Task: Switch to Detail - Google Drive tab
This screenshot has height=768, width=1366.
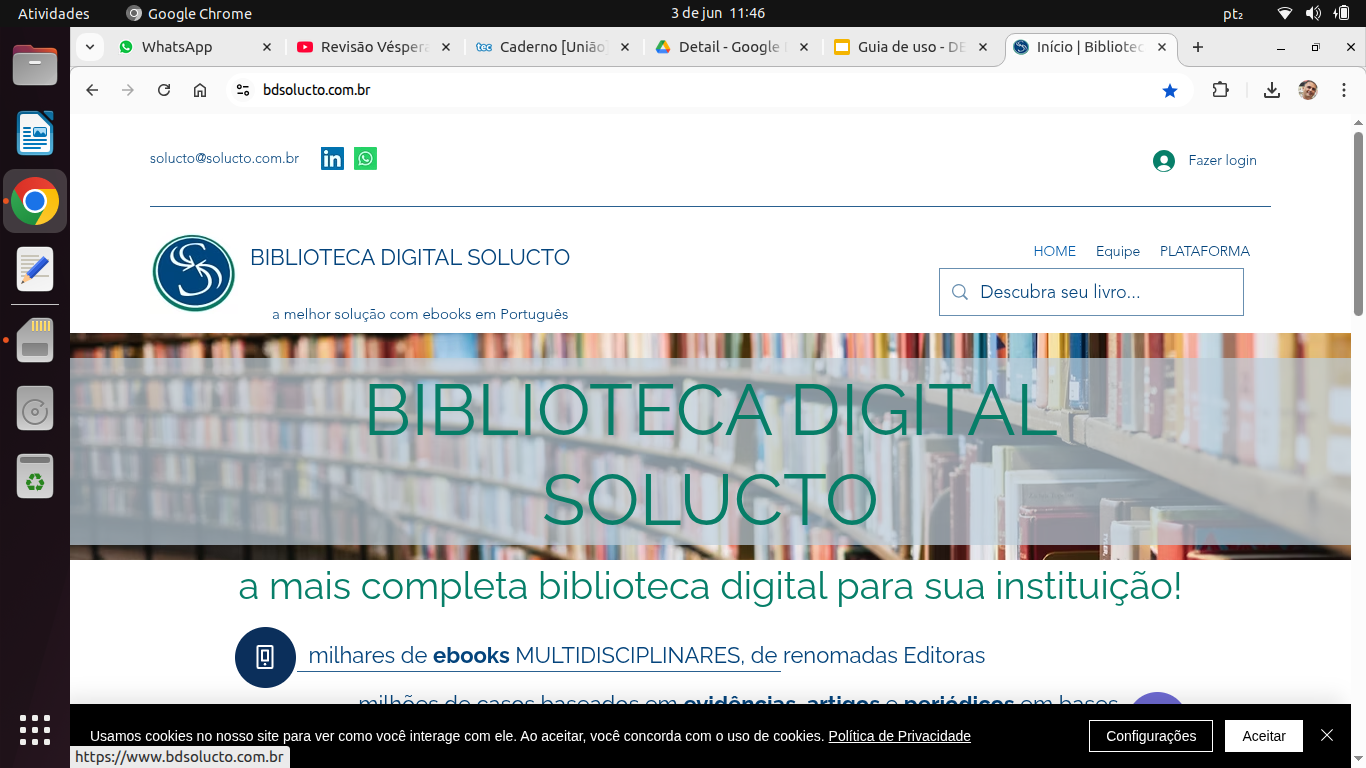Action: [732, 47]
